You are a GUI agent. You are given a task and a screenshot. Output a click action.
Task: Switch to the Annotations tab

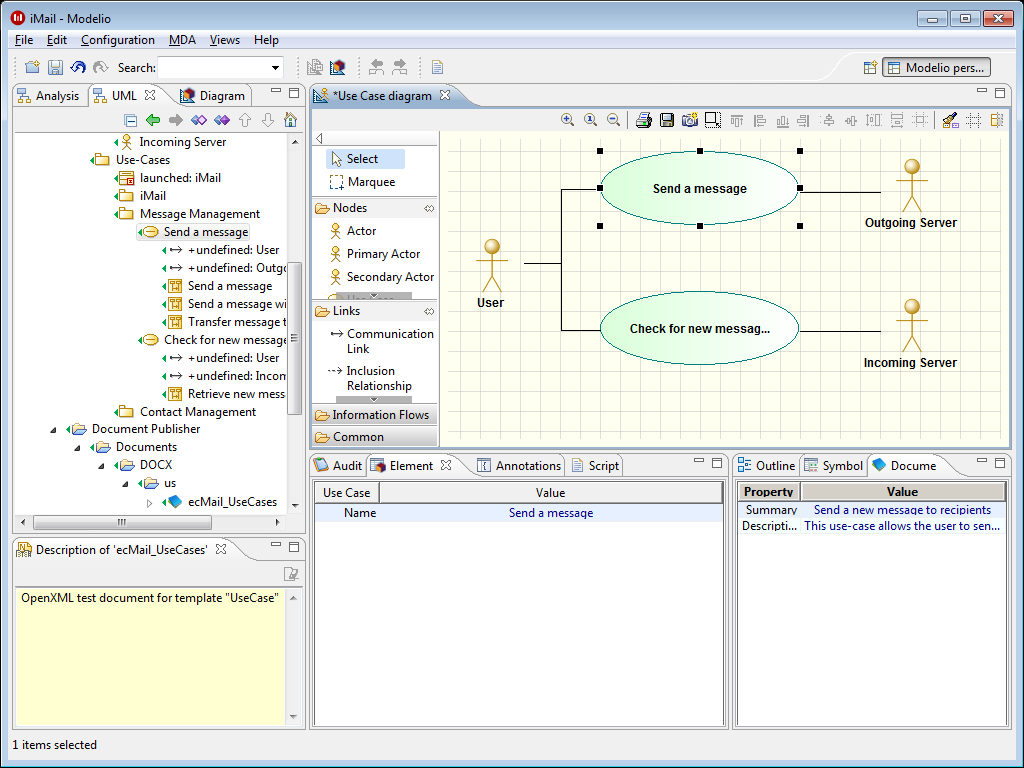[520, 466]
